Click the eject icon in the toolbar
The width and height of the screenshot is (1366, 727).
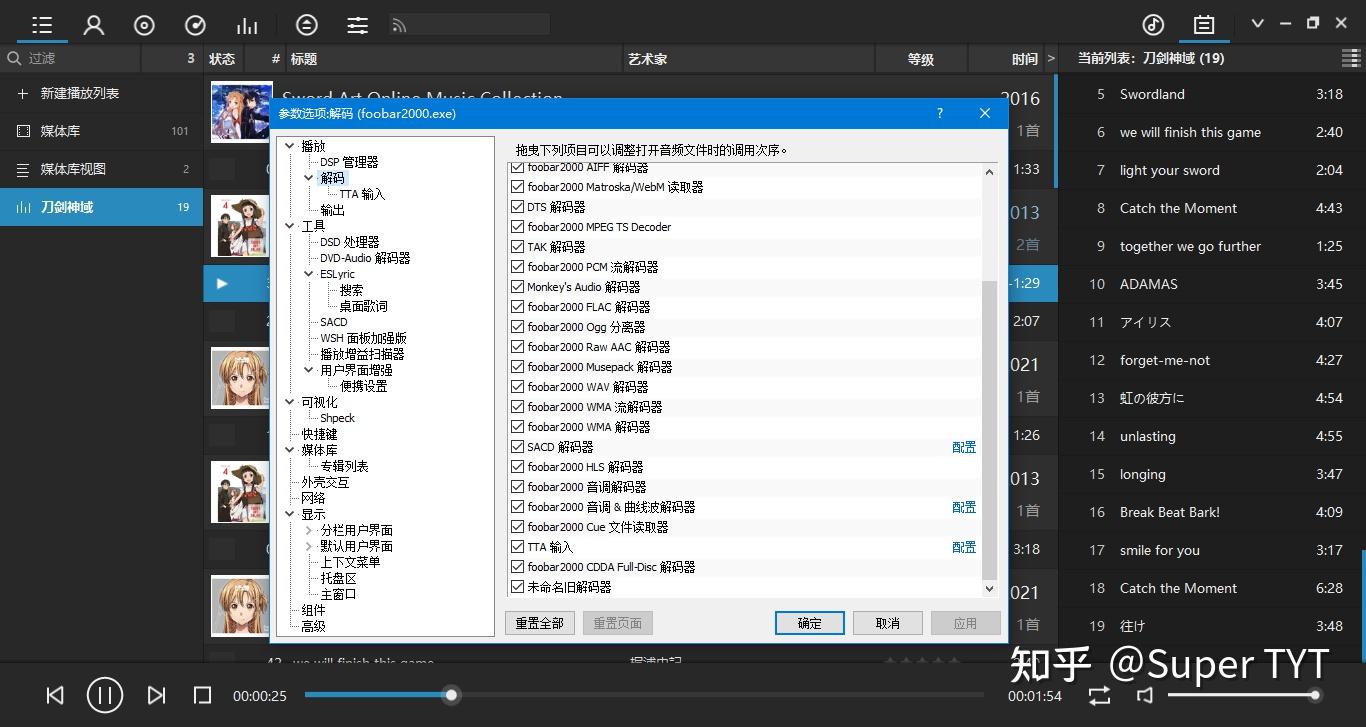tap(306, 24)
